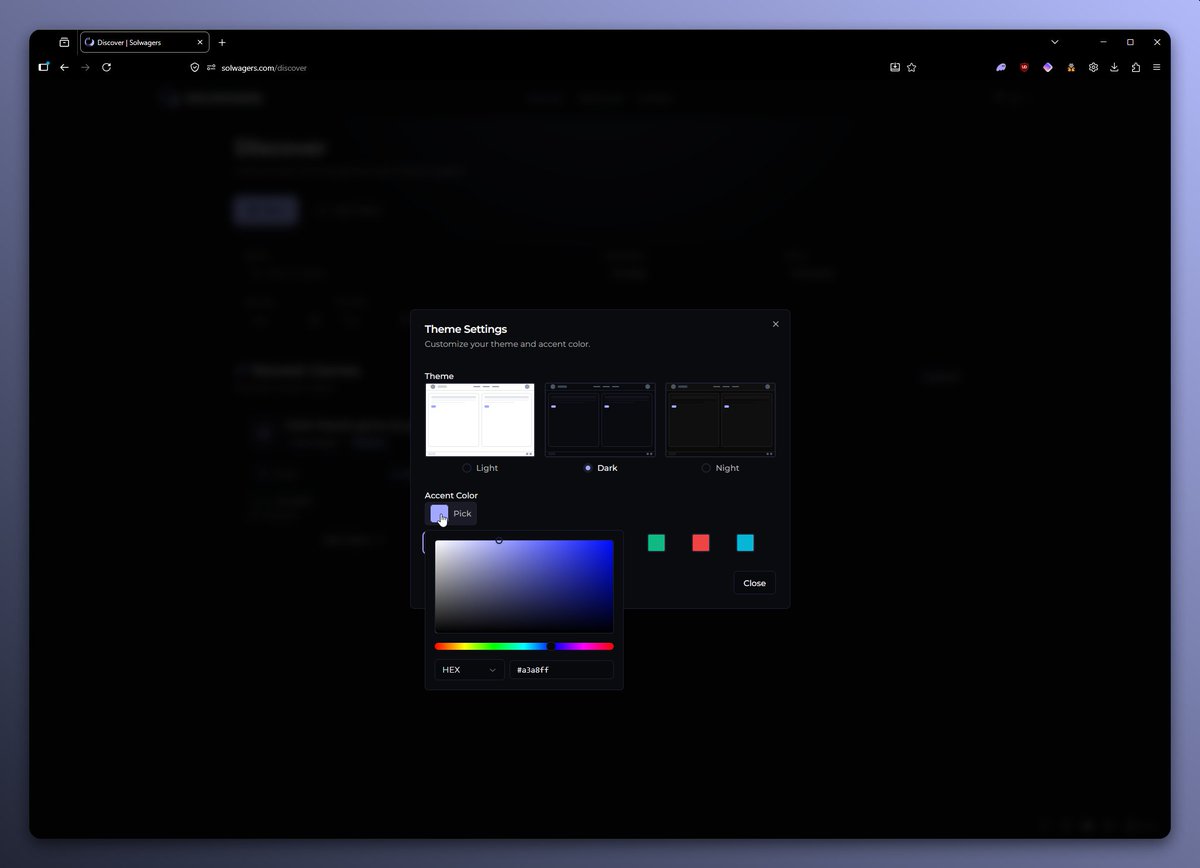The image size is (1200, 868).
Task: Open the HEX color format dropdown
Action: (x=469, y=670)
